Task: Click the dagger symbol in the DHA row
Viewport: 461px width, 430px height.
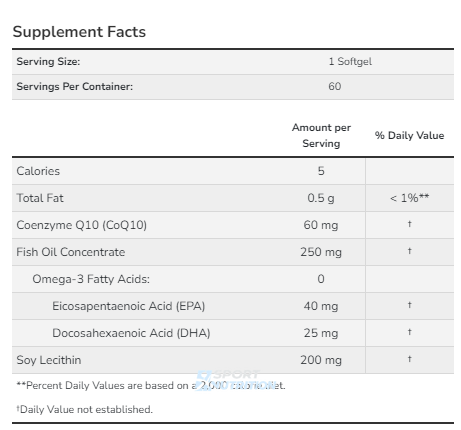Action: [x=409, y=332]
